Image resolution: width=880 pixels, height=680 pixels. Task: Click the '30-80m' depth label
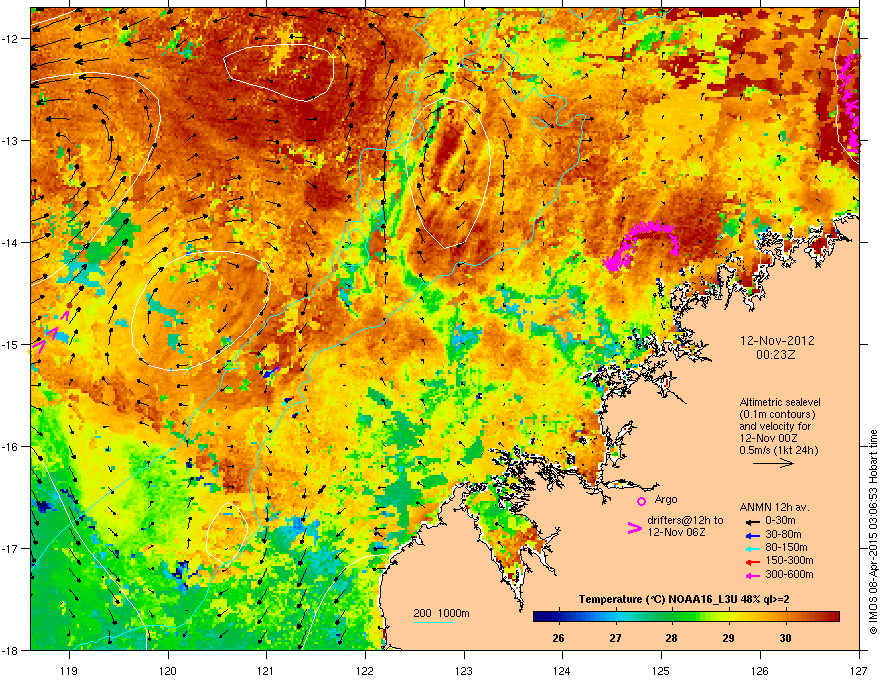(783, 535)
